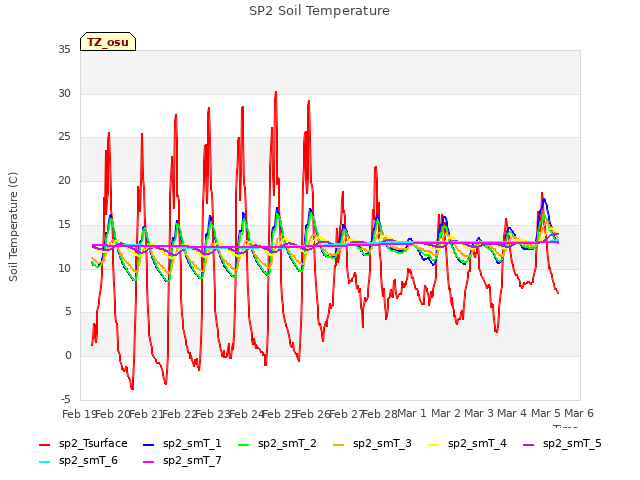Toggle the sp2_smT_4 legend entry
The image size is (640, 480).
(x=467, y=444)
